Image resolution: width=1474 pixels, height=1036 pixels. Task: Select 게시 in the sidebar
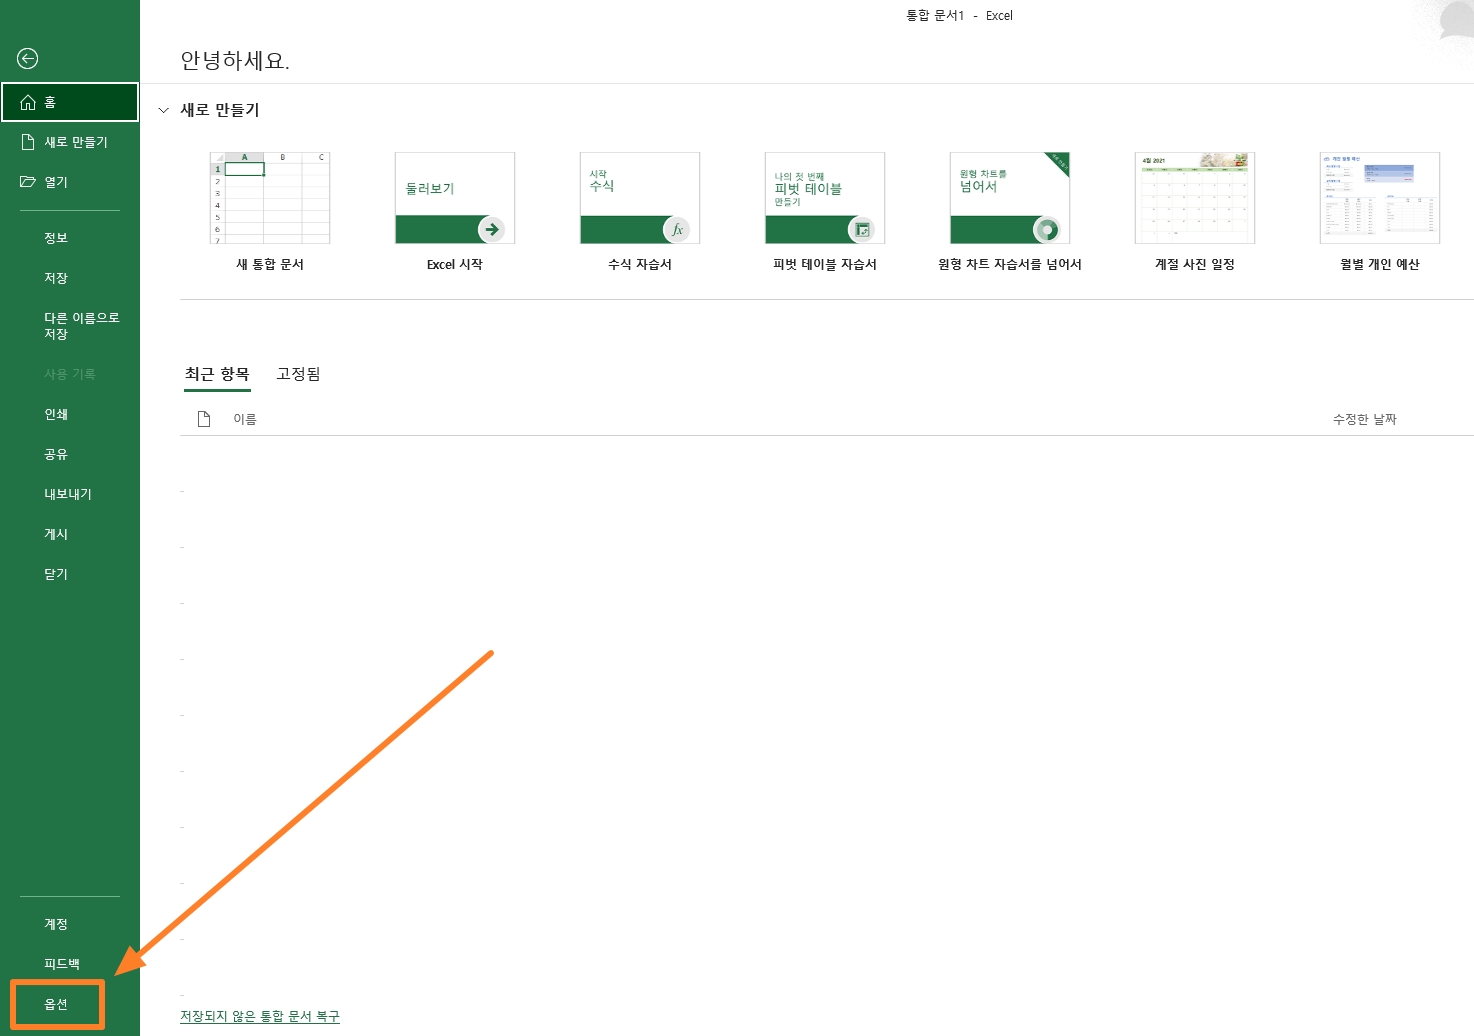click(x=56, y=534)
